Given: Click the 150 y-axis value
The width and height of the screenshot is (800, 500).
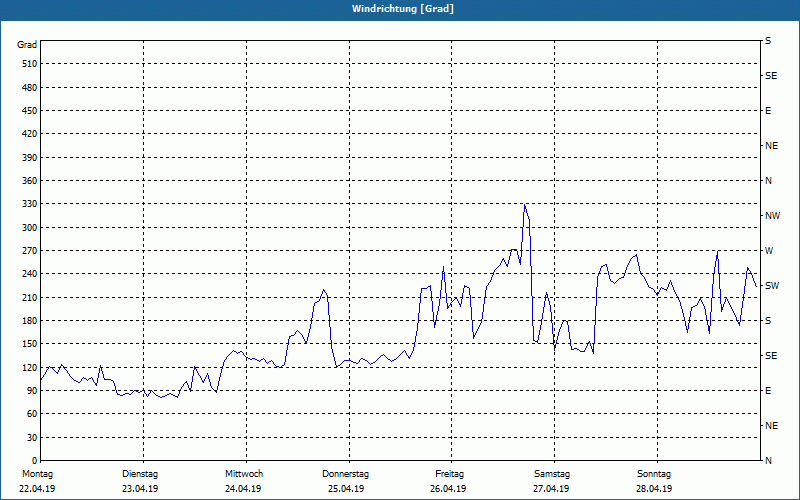Looking at the screenshot, I should tap(30, 343).
